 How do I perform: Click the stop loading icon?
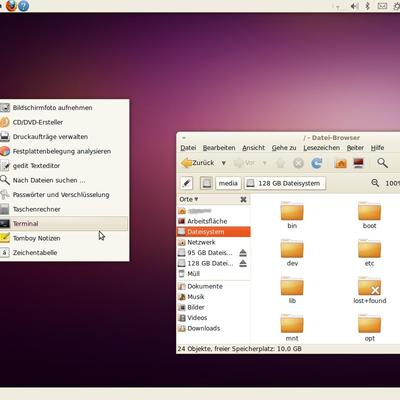click(298, 163)
